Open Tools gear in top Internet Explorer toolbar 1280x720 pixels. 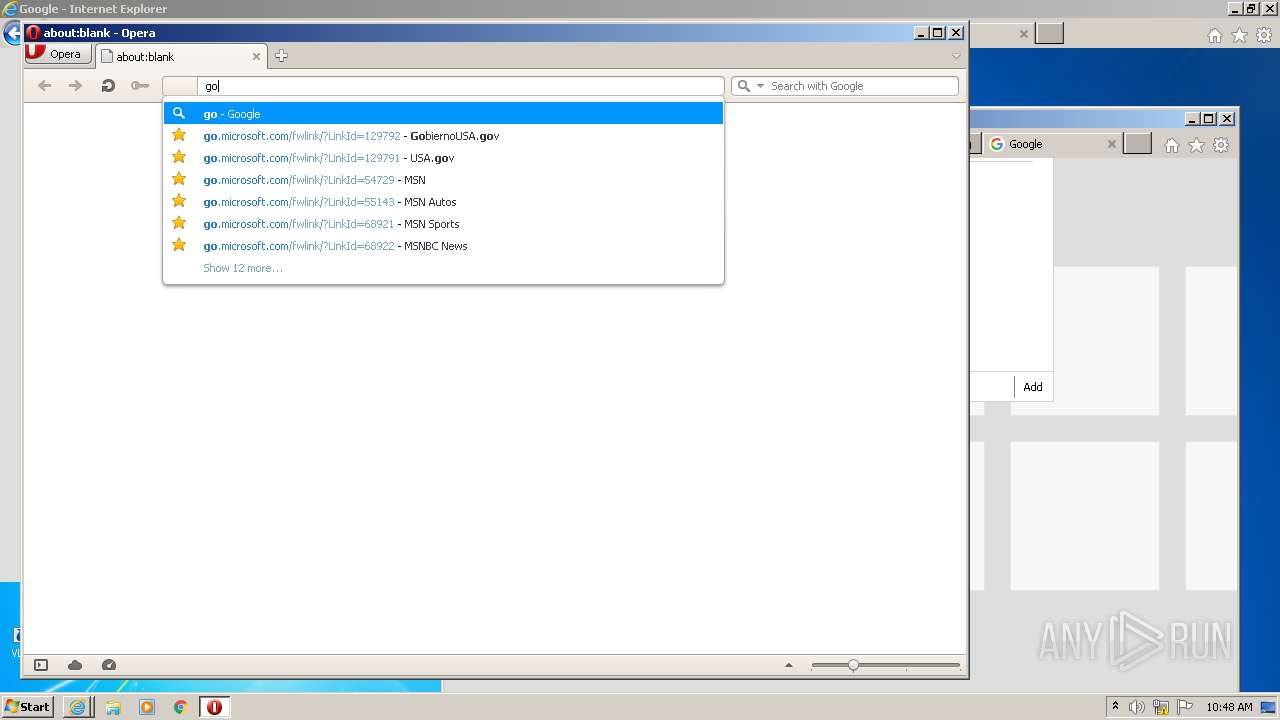pyautogui.click(x=1263, y=35)
